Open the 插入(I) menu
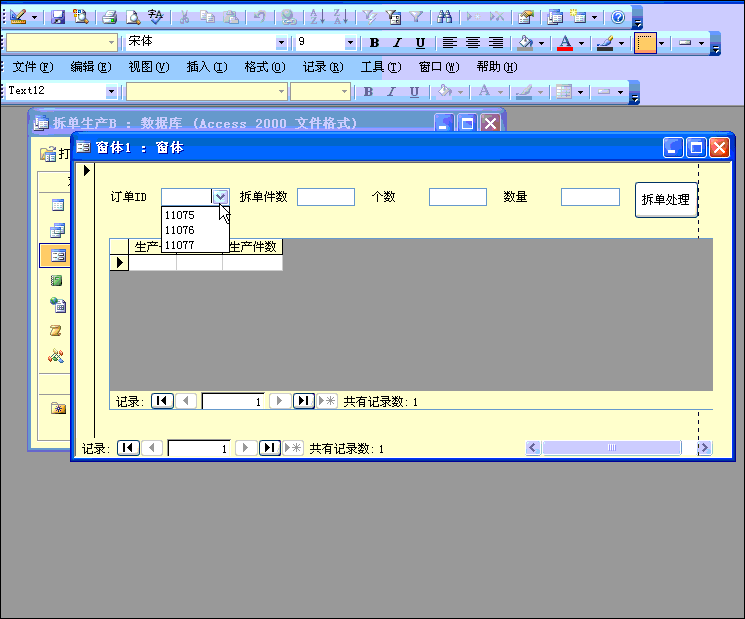 207,67
